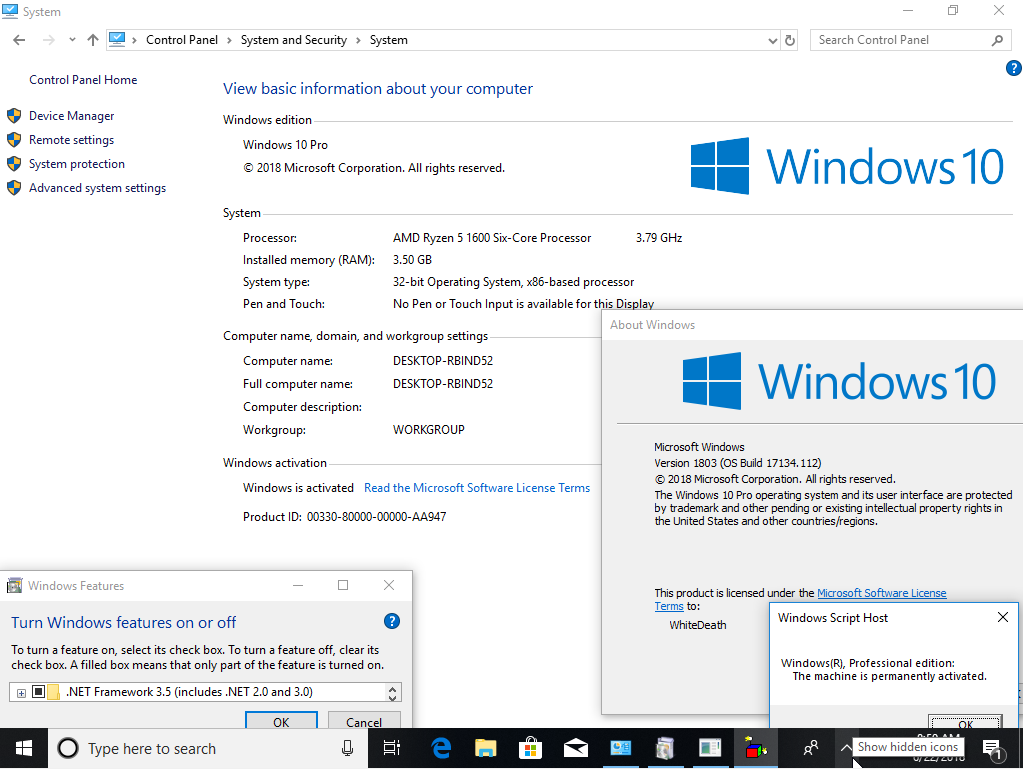
Task: Maximize the Windows Features window
Action: pyautogui.click(x=343, y=585)
